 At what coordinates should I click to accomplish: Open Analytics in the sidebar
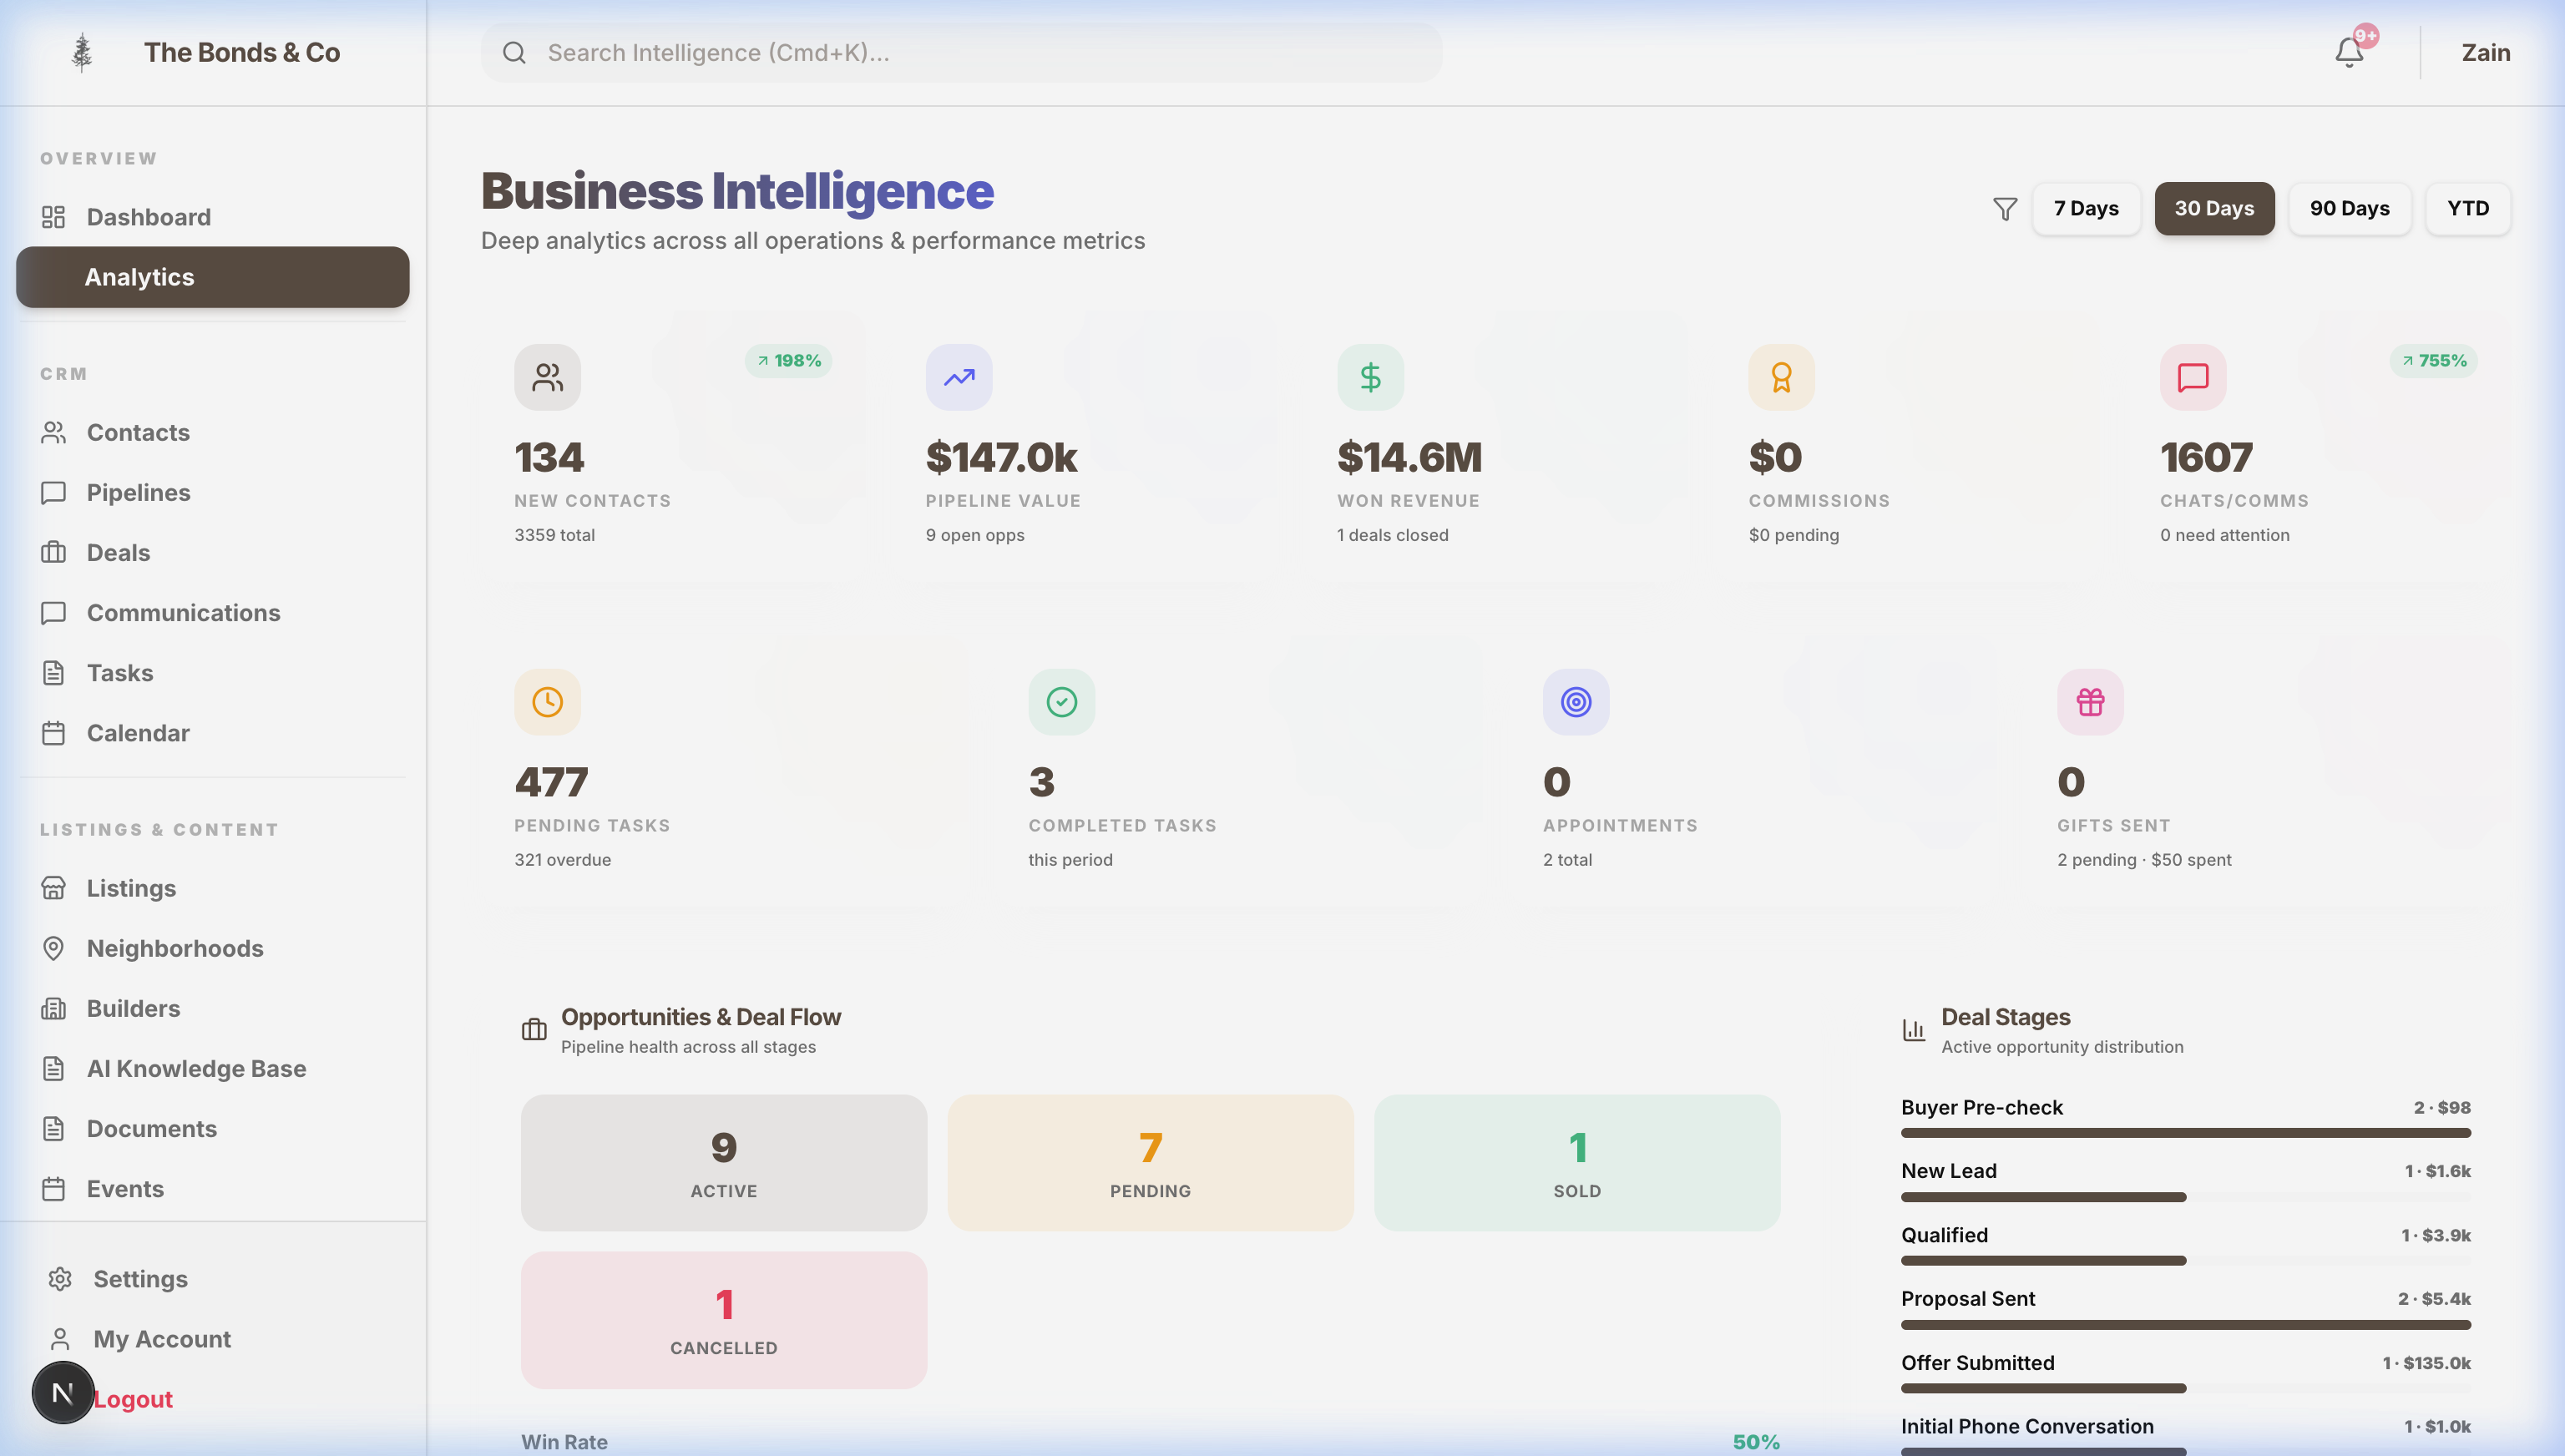[213, 277]
